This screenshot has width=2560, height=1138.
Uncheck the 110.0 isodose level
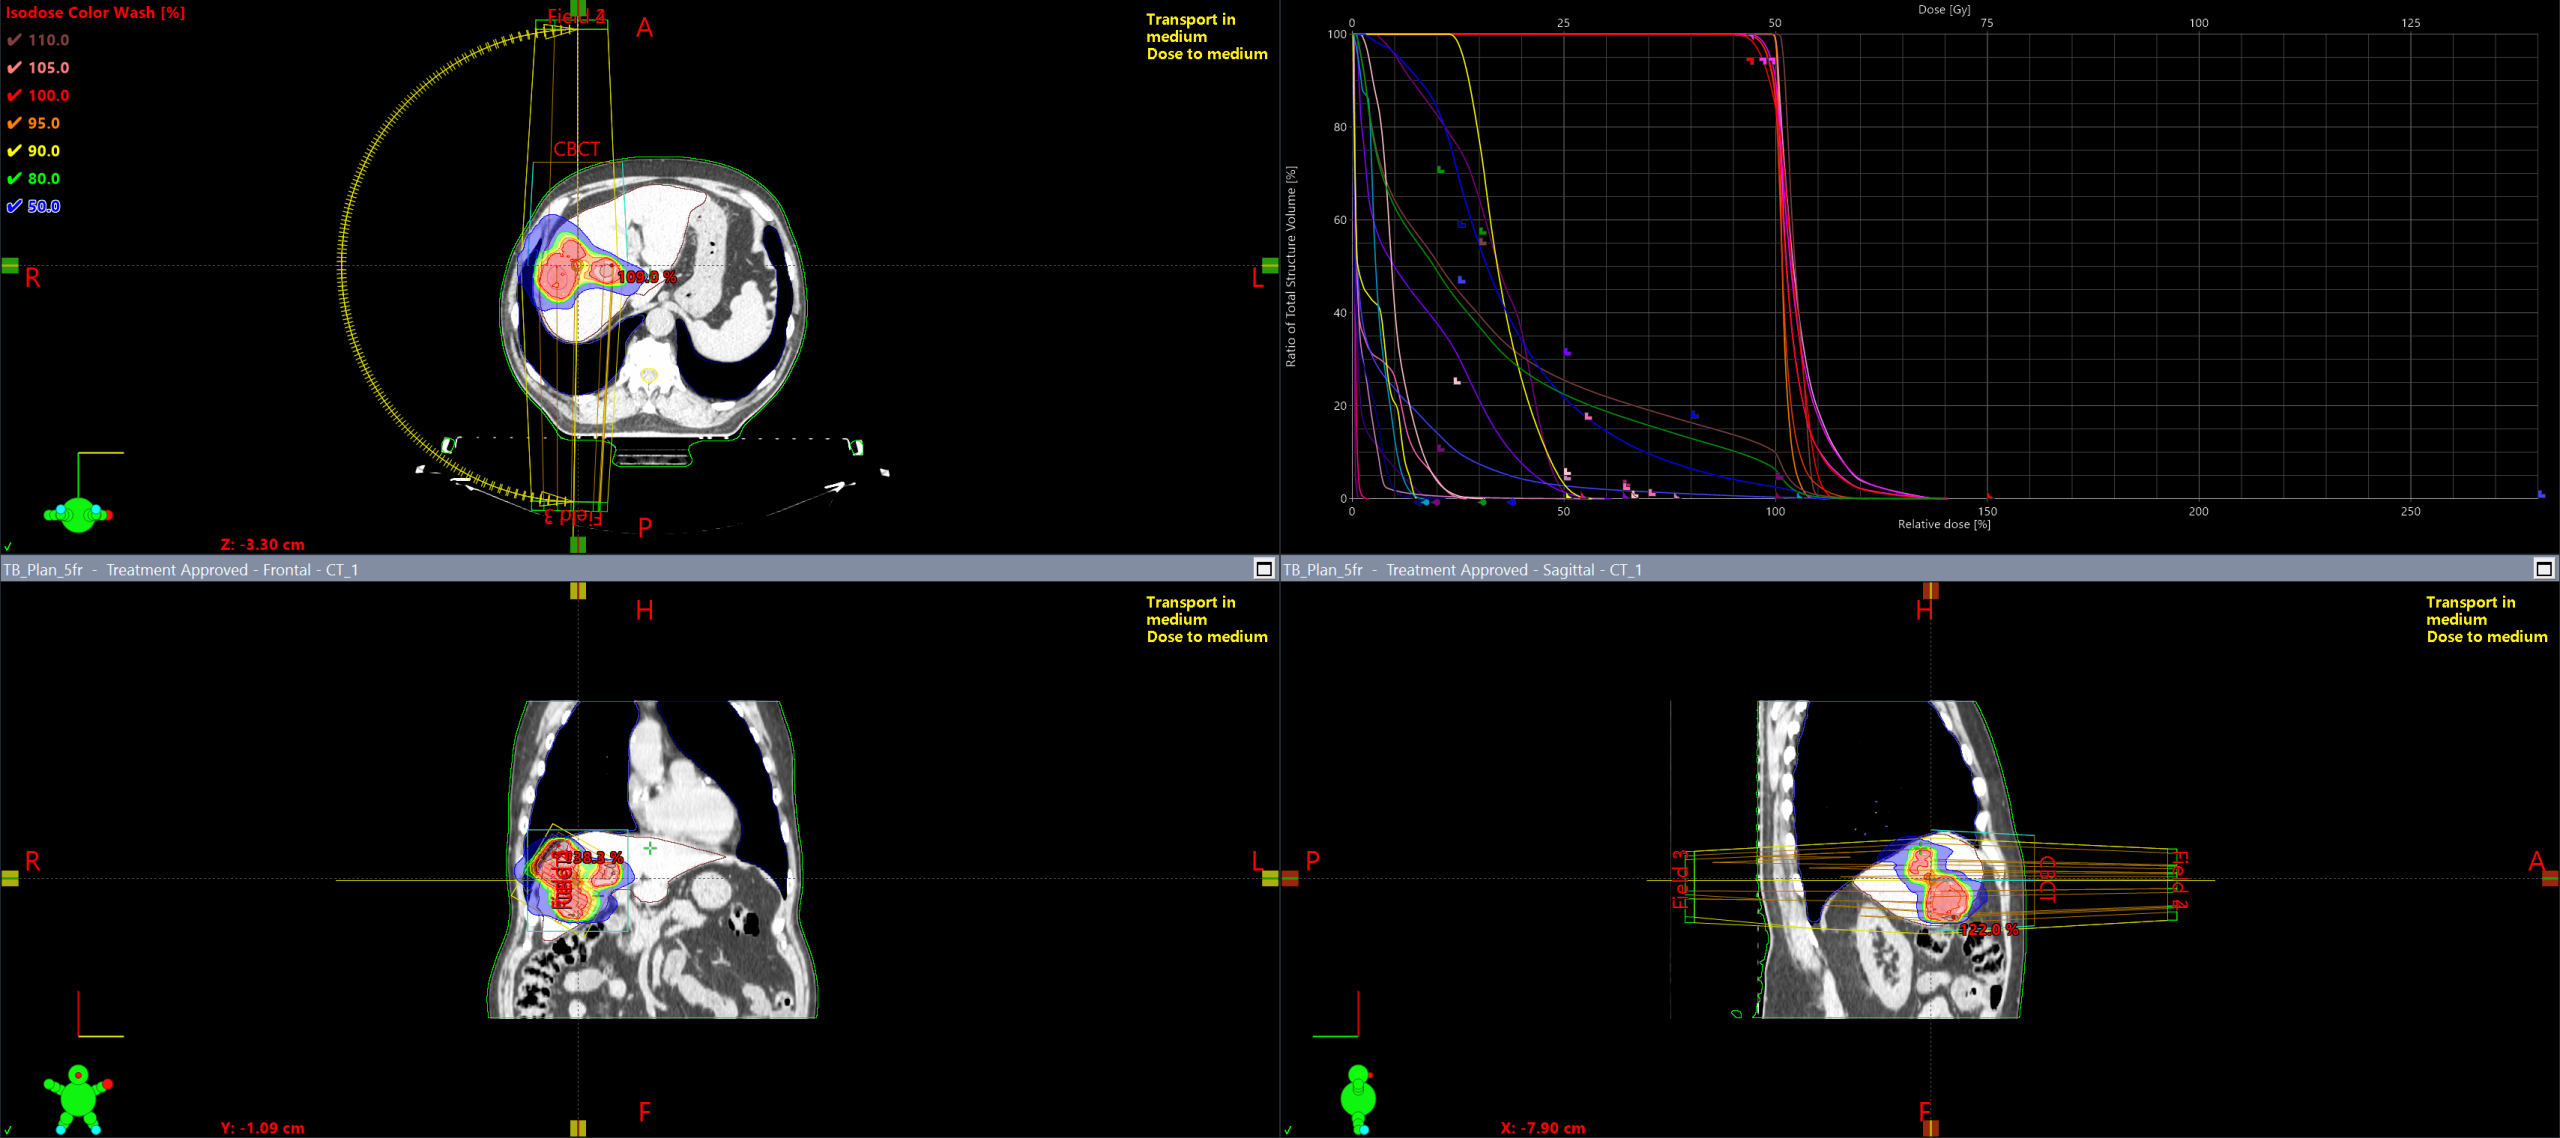tap(14, 40)
